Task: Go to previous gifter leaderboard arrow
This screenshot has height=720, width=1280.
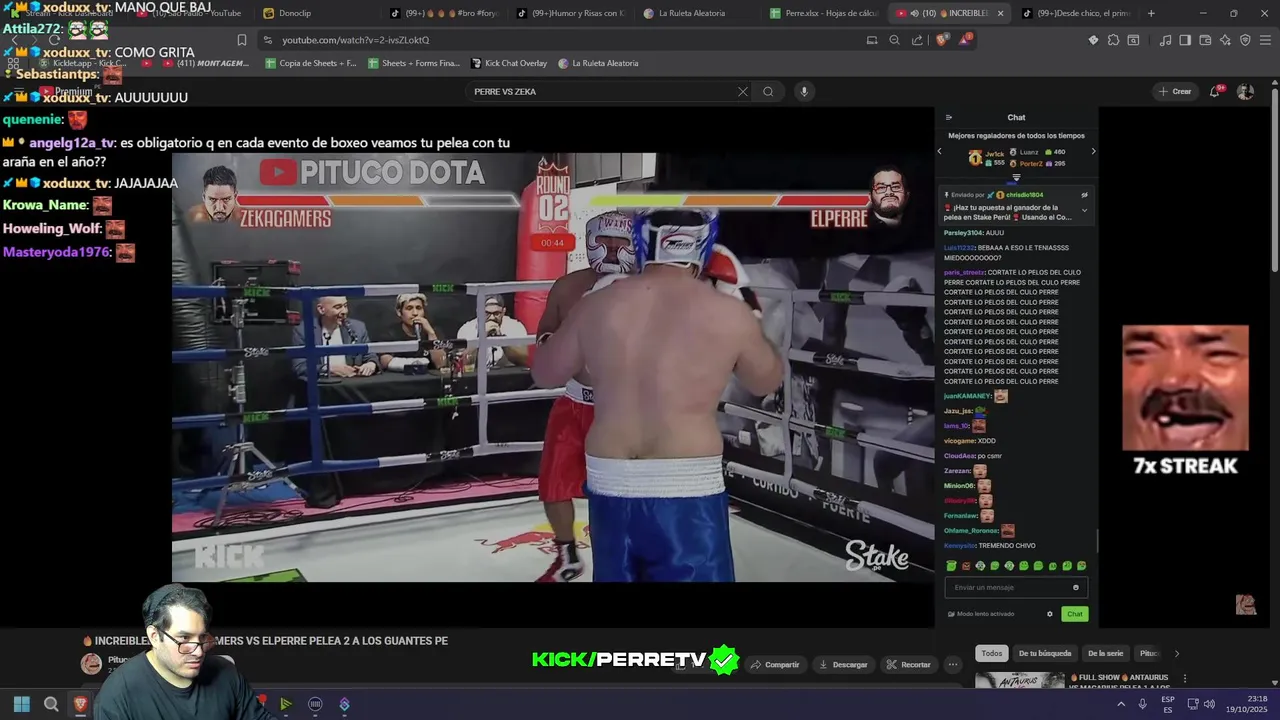Action: (x=939, y=151)
